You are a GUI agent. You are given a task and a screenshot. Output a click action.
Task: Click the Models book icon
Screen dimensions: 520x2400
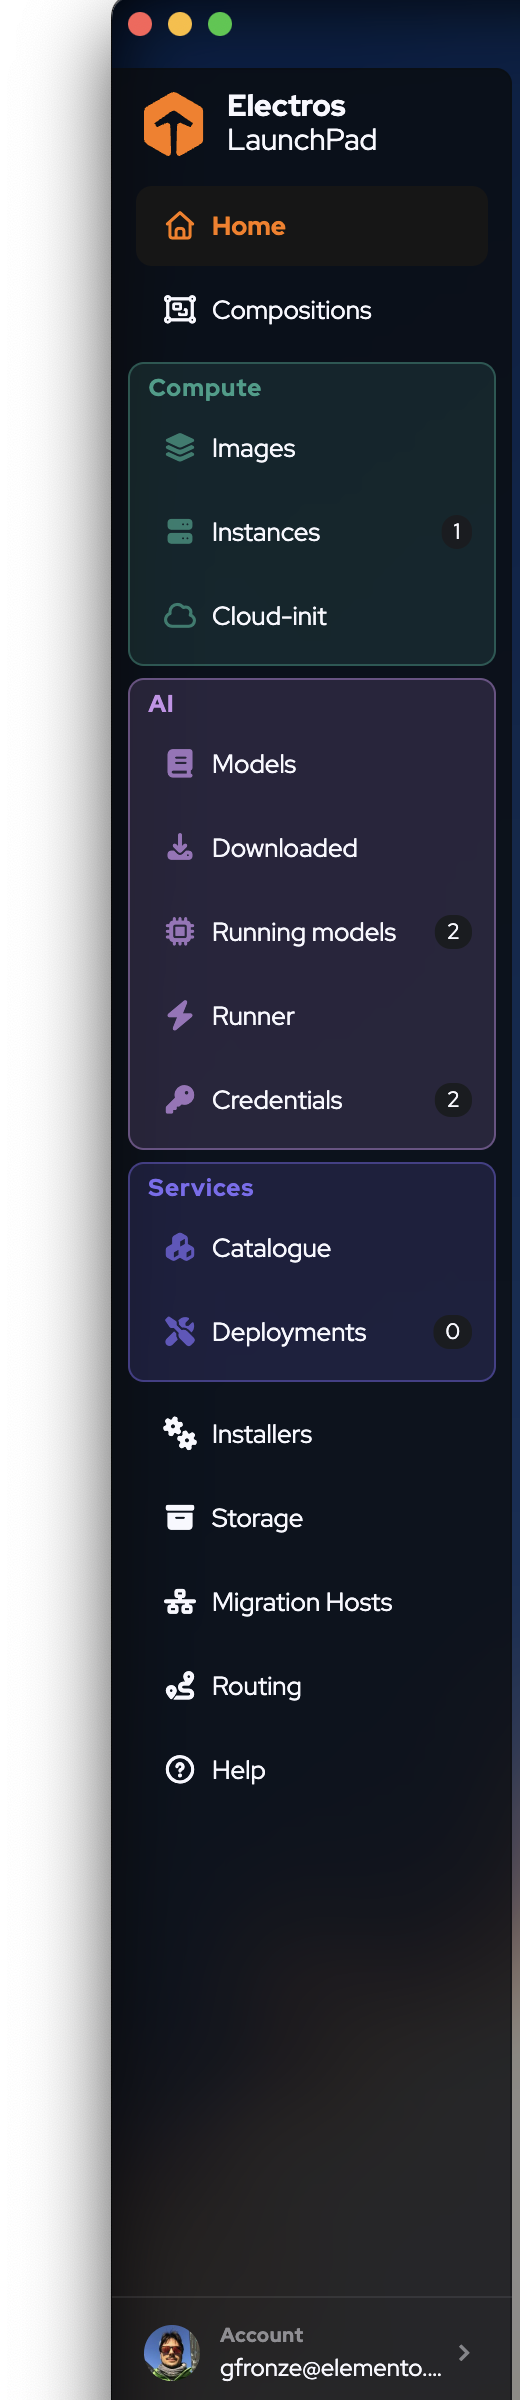[x=180, y=764]
